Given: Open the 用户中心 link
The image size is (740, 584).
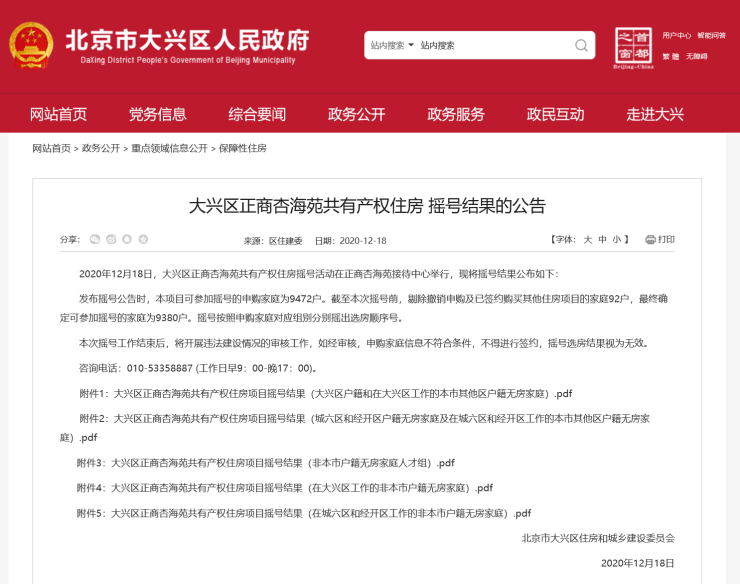Looking at the screenshot, I should pyautogui.click(x=676, y=35).
